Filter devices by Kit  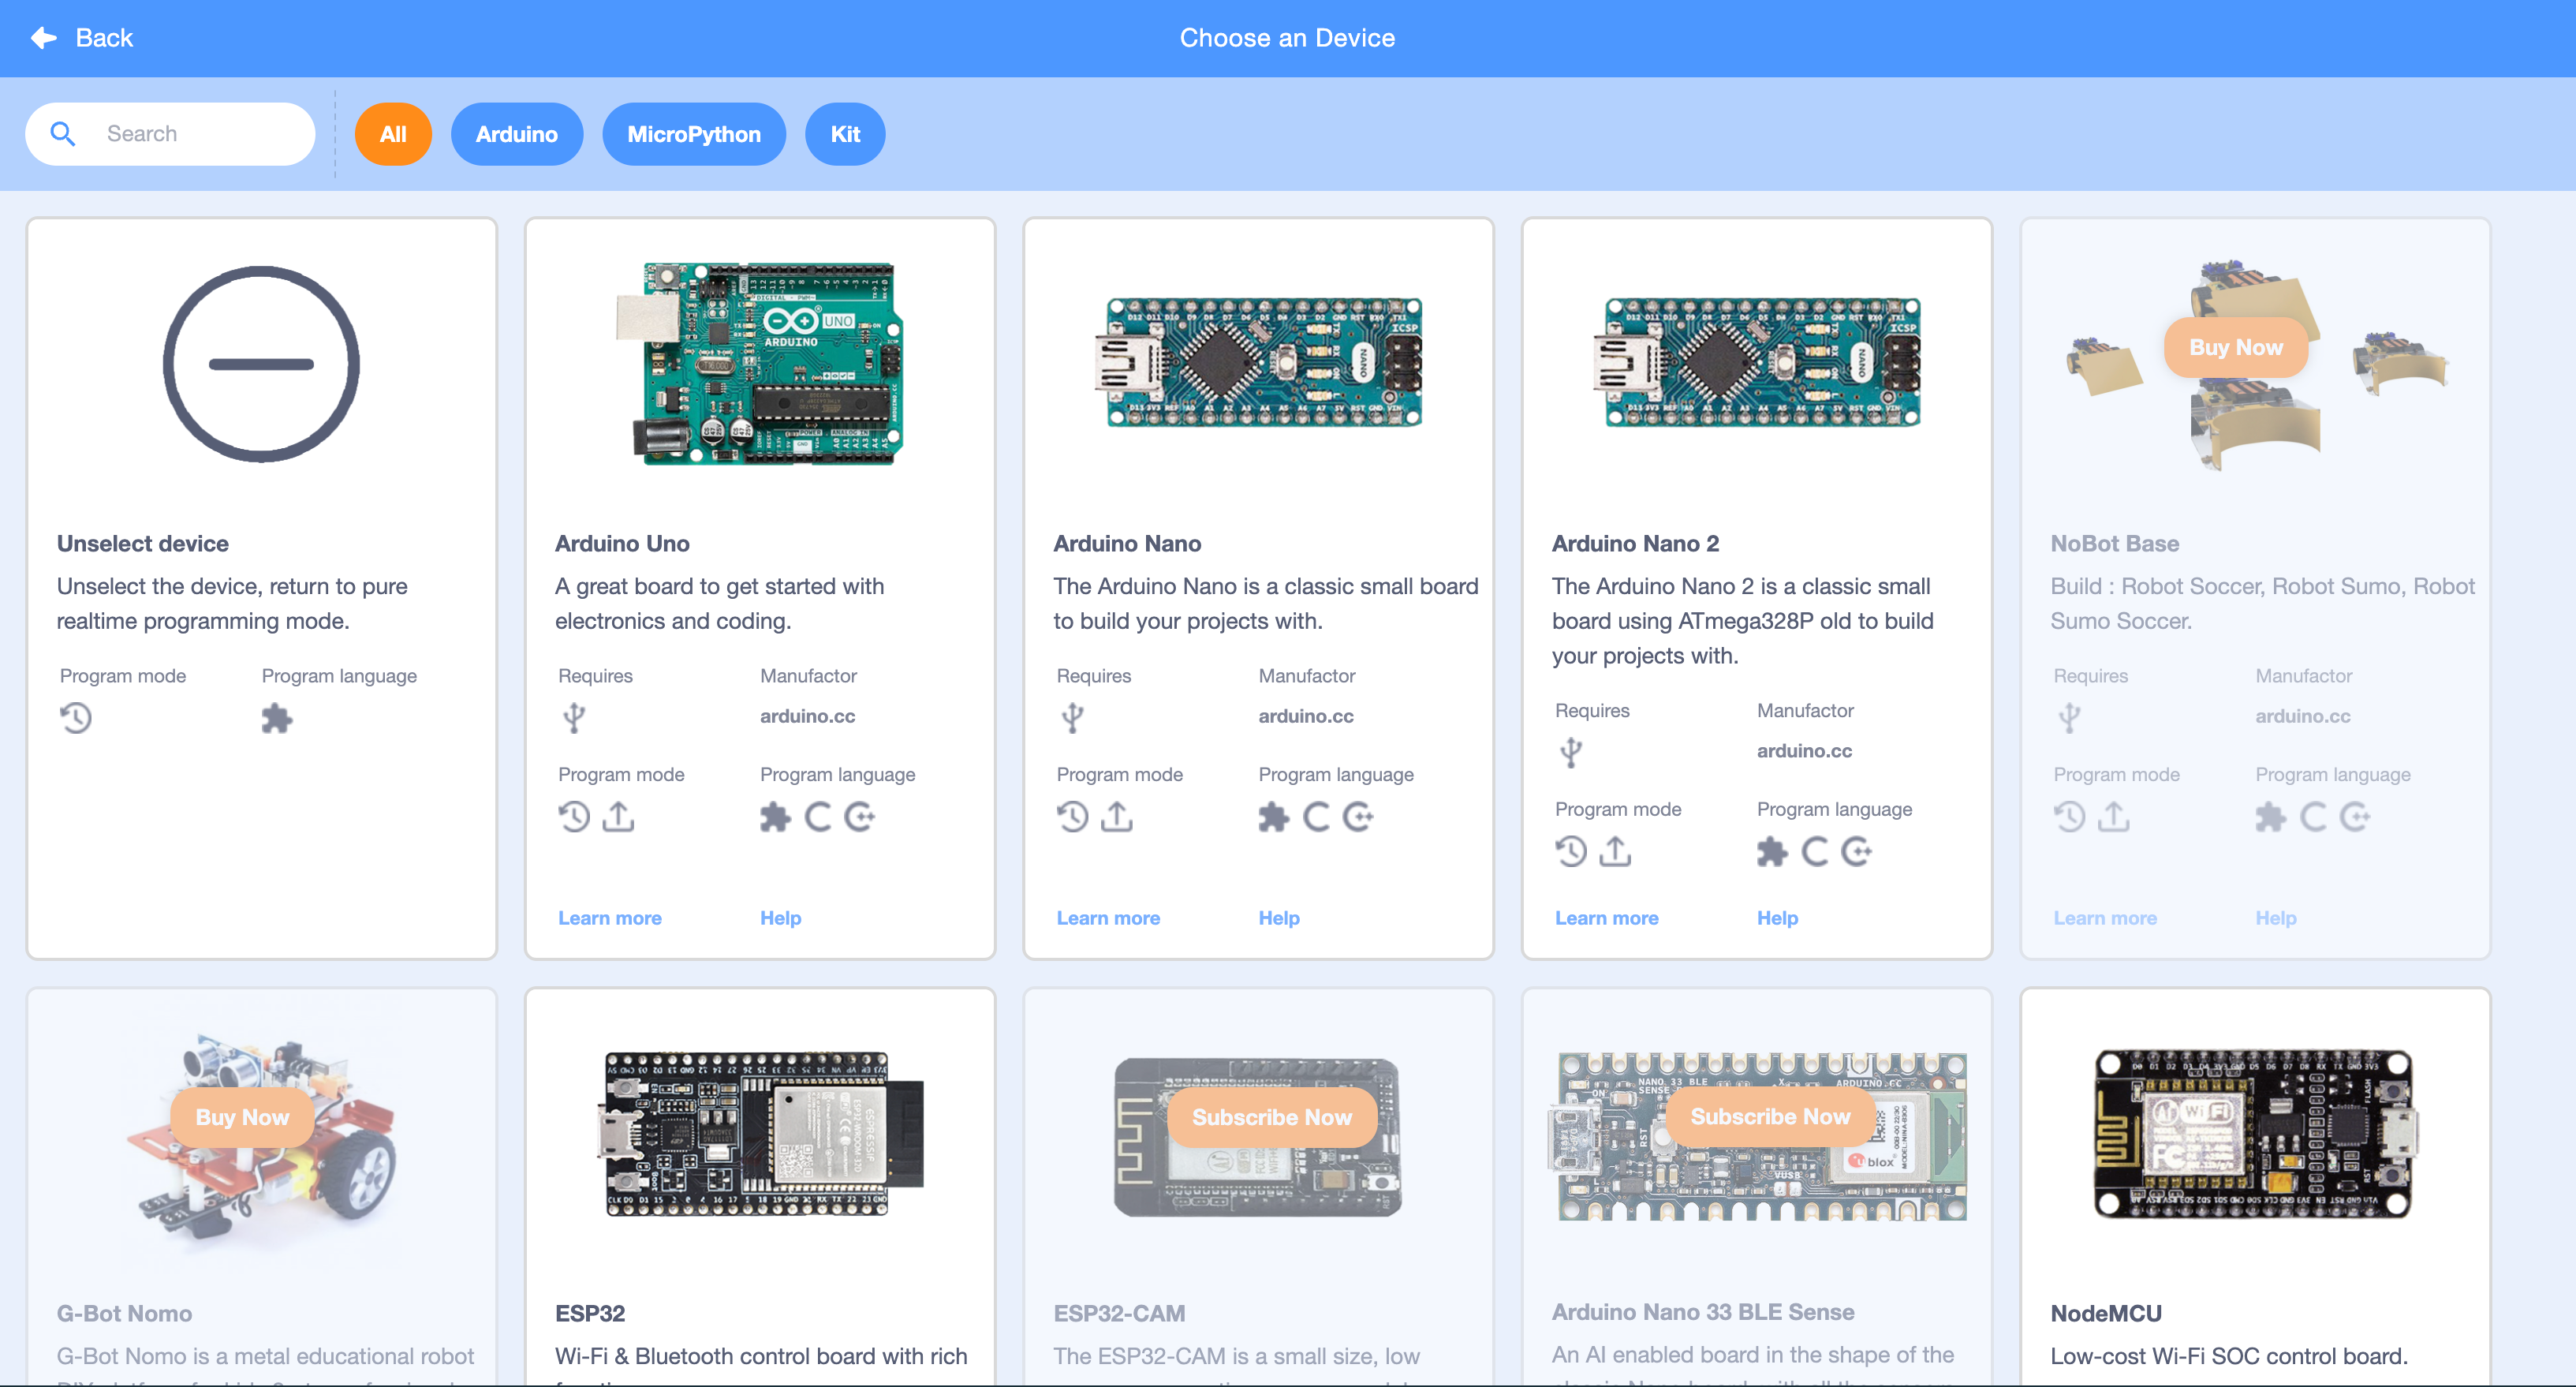tap(845, 134)
